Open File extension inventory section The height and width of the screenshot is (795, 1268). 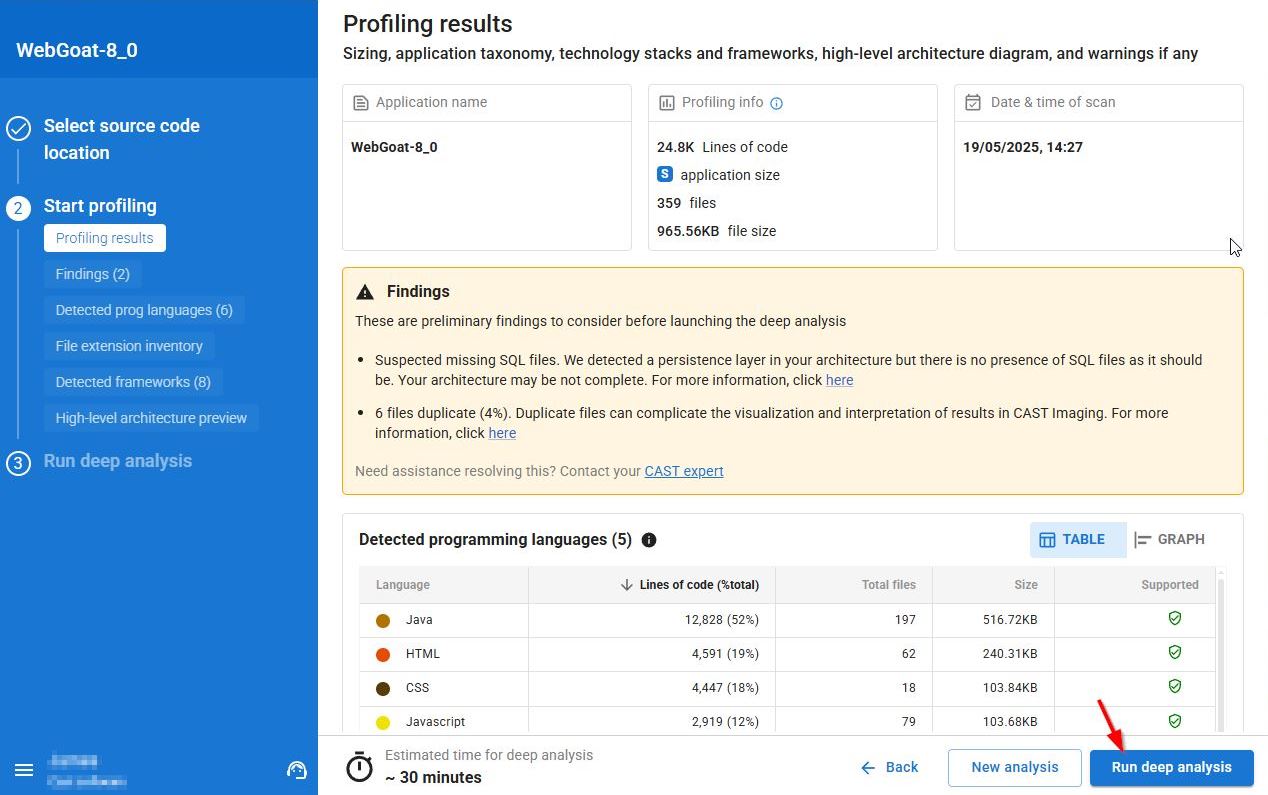[129, 346]
